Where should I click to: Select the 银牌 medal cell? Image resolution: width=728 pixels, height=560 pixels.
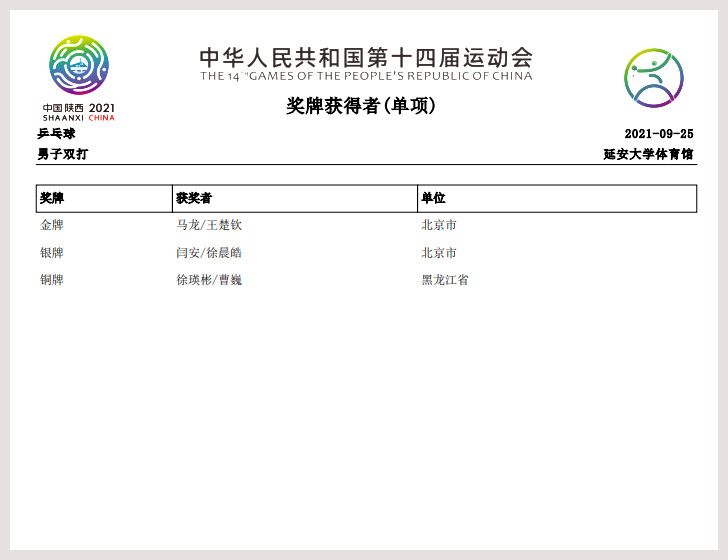pos(52,253)
